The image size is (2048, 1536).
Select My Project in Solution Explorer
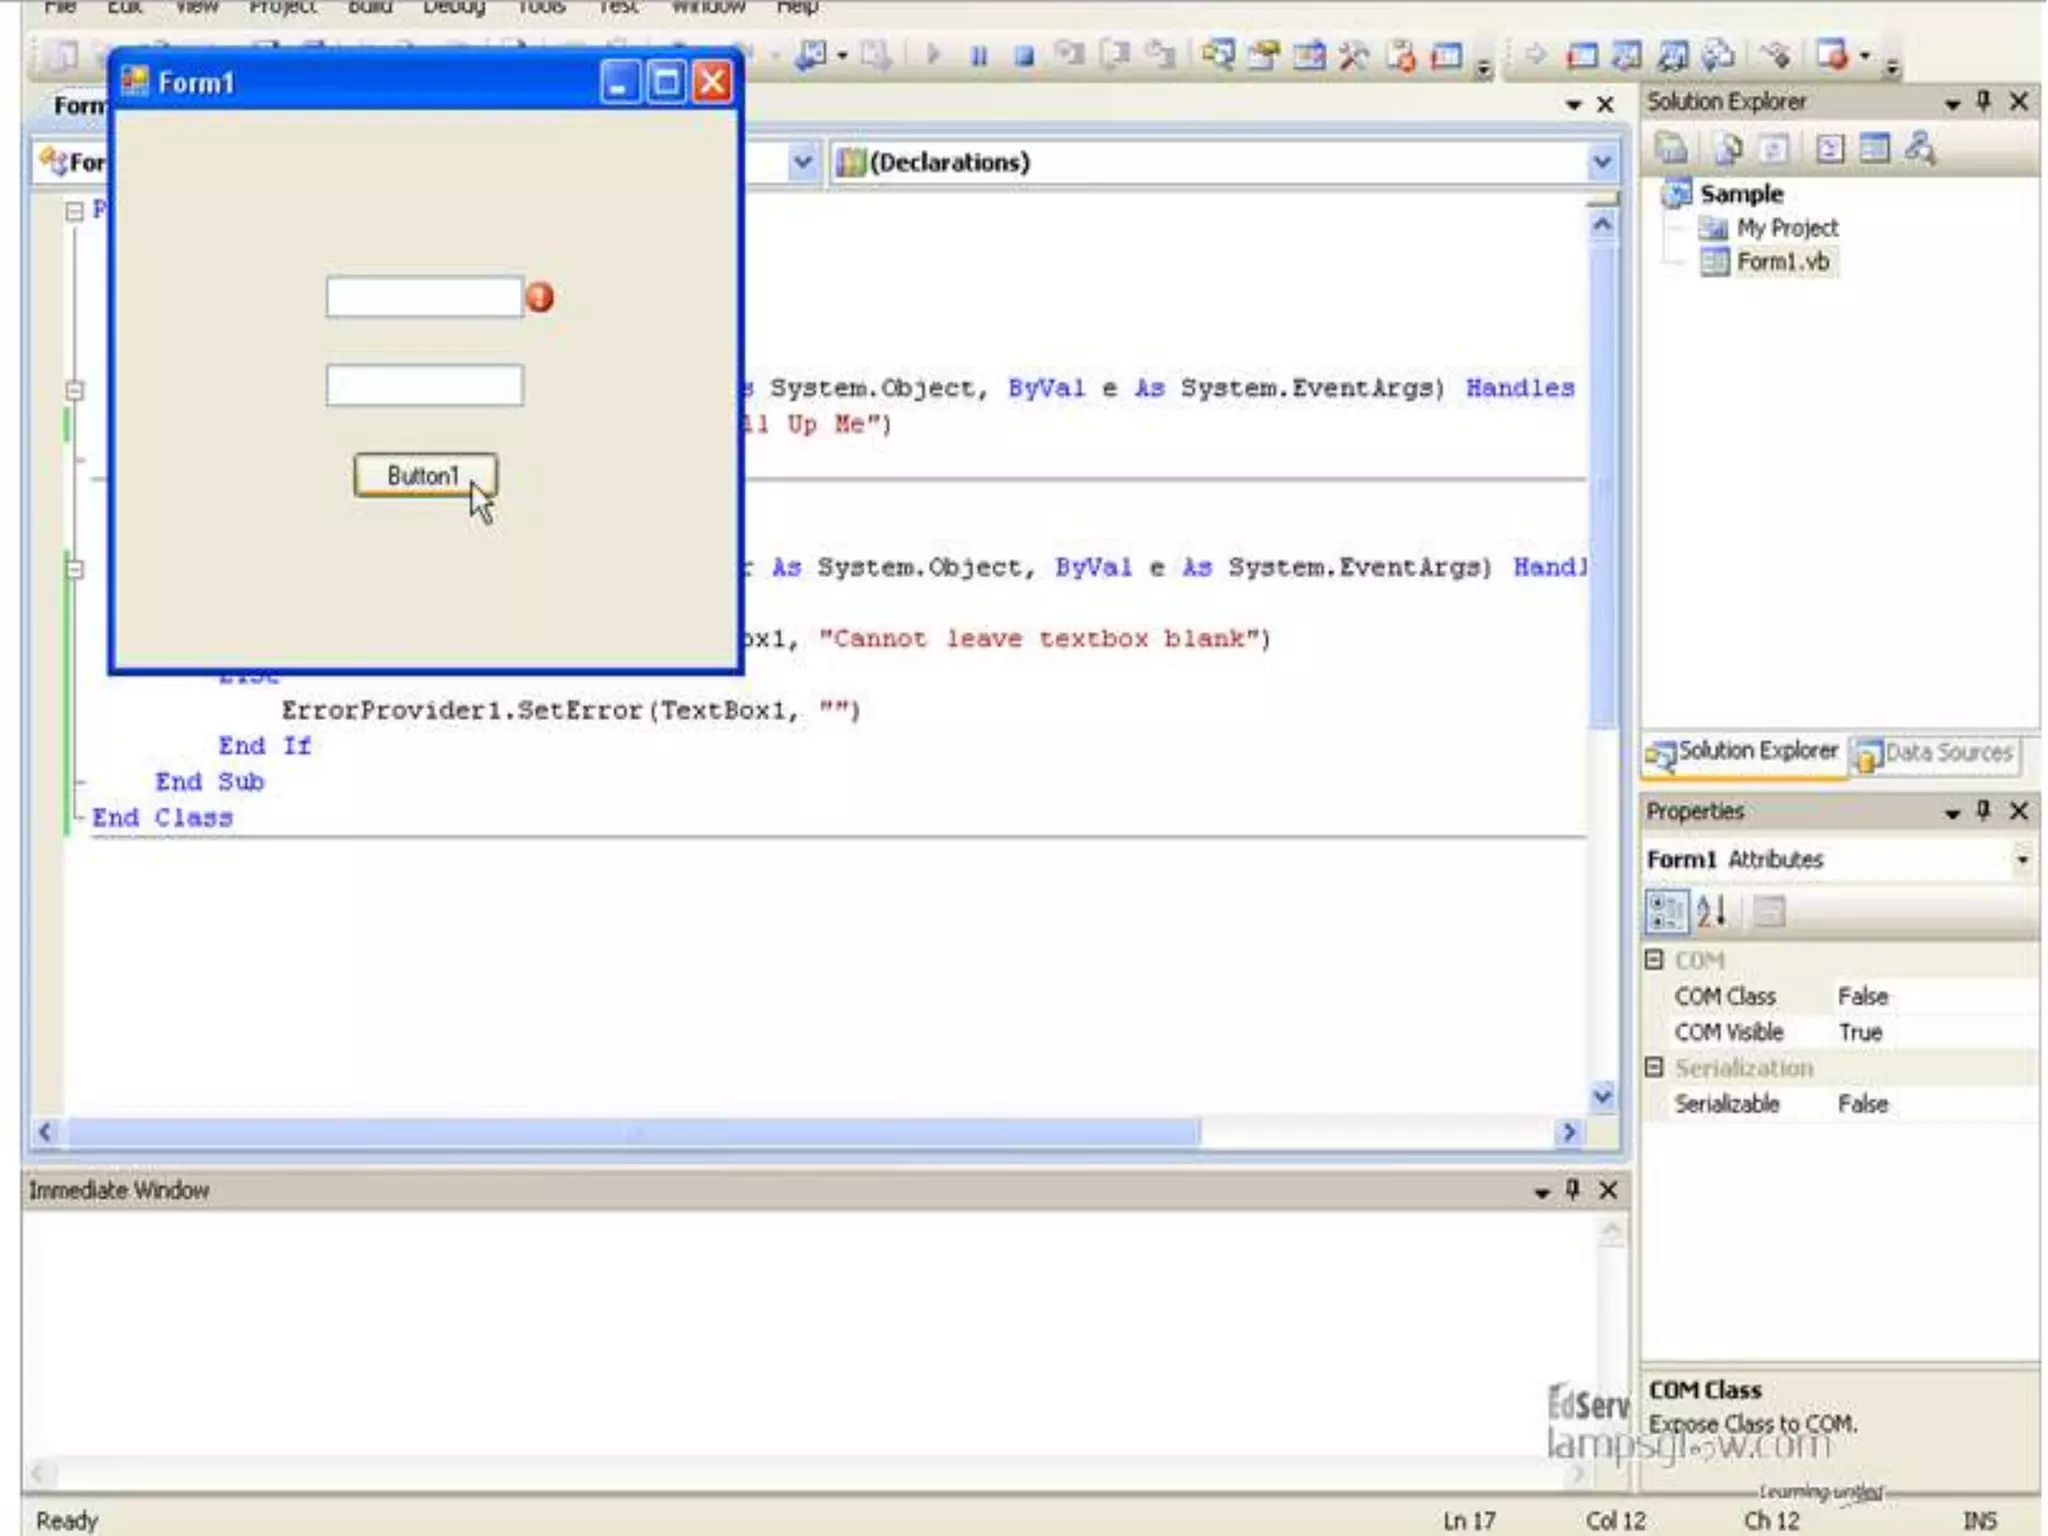pyautogui.click(x=1787, y=228)
